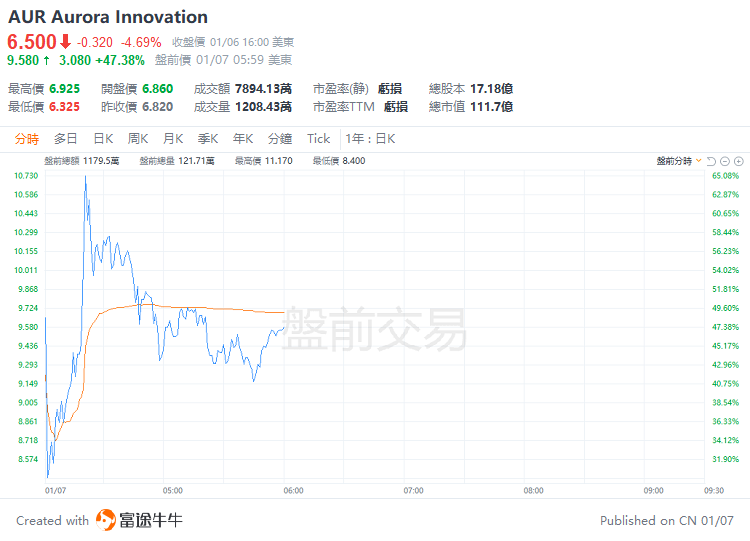Switch to the 日K tab
The height and width of the screenshot is (541, 750).
tap(103, 139)
